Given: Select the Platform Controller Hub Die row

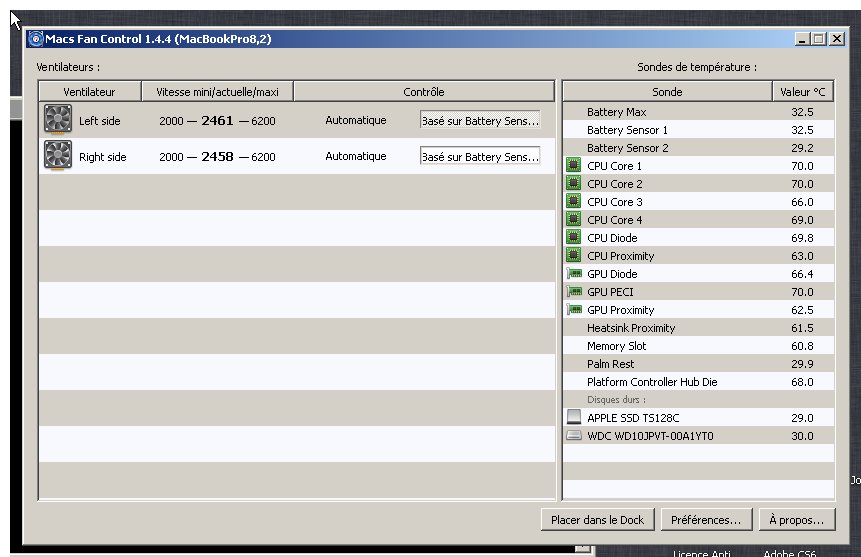Looking at the screenshot, I should pos(651,382).
